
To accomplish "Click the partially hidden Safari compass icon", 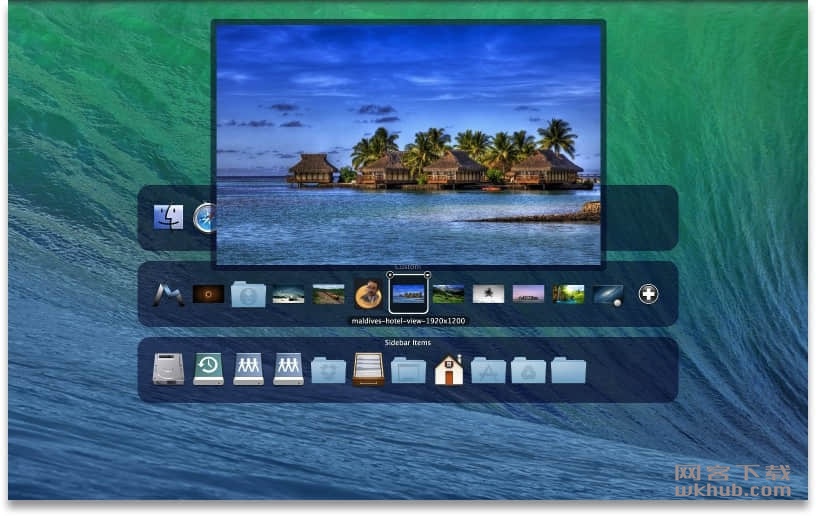I will click(203, 217).
